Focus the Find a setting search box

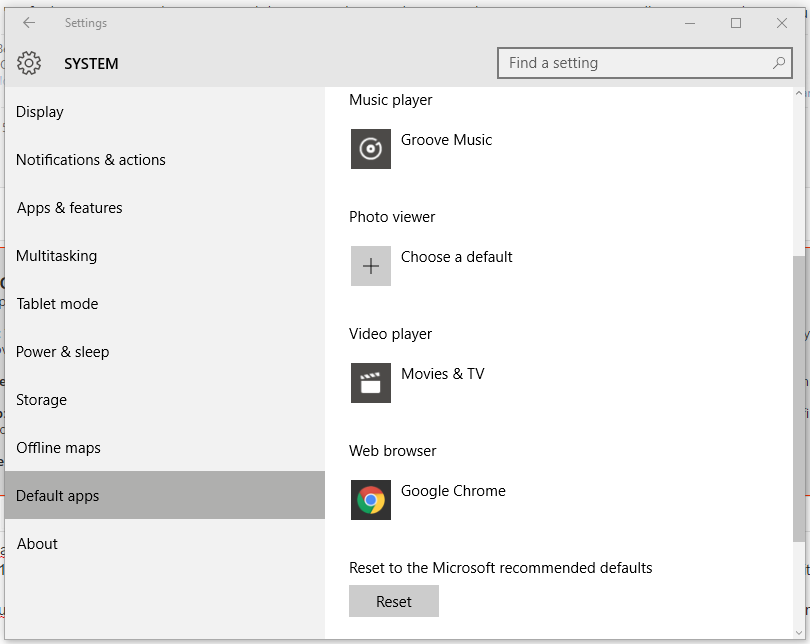click(645, 63)
